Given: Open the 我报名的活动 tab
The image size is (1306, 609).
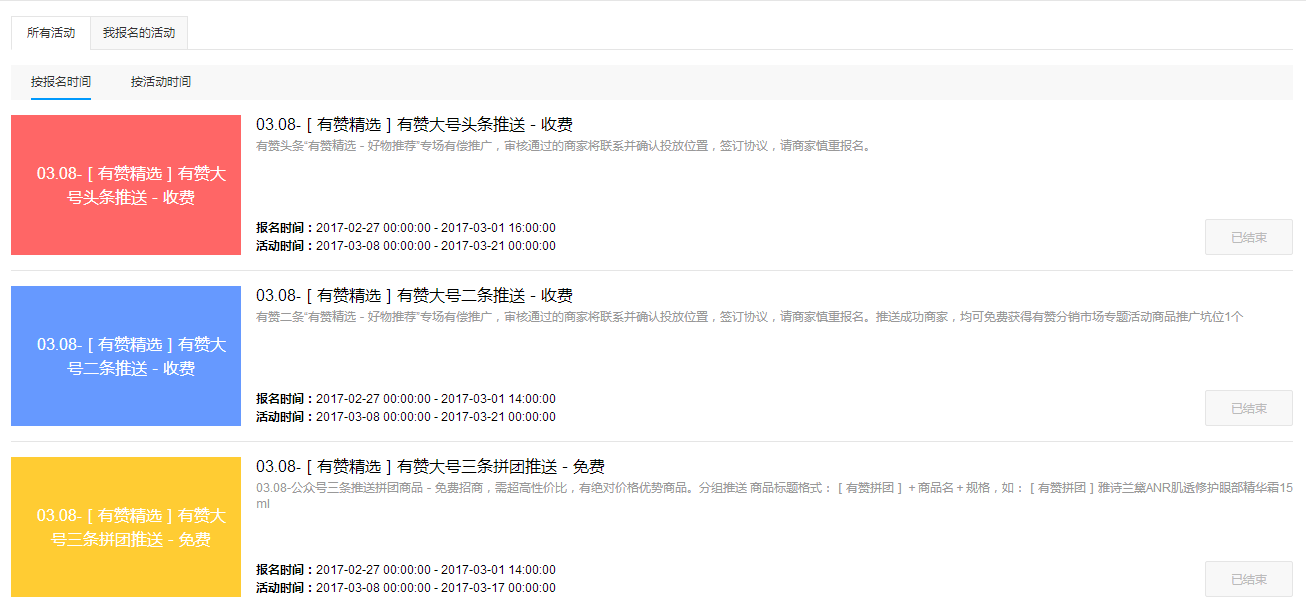Looking at the screenshot, I should [139, 33].
